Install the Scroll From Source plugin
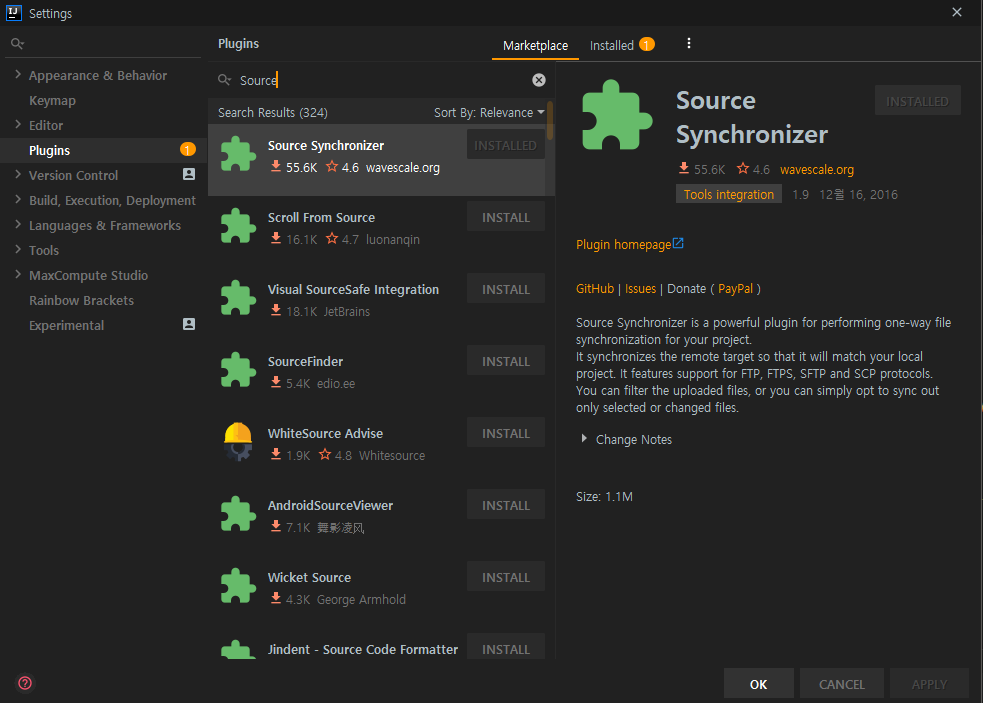This screenshot has width=983, height=703. pos(506,217)
